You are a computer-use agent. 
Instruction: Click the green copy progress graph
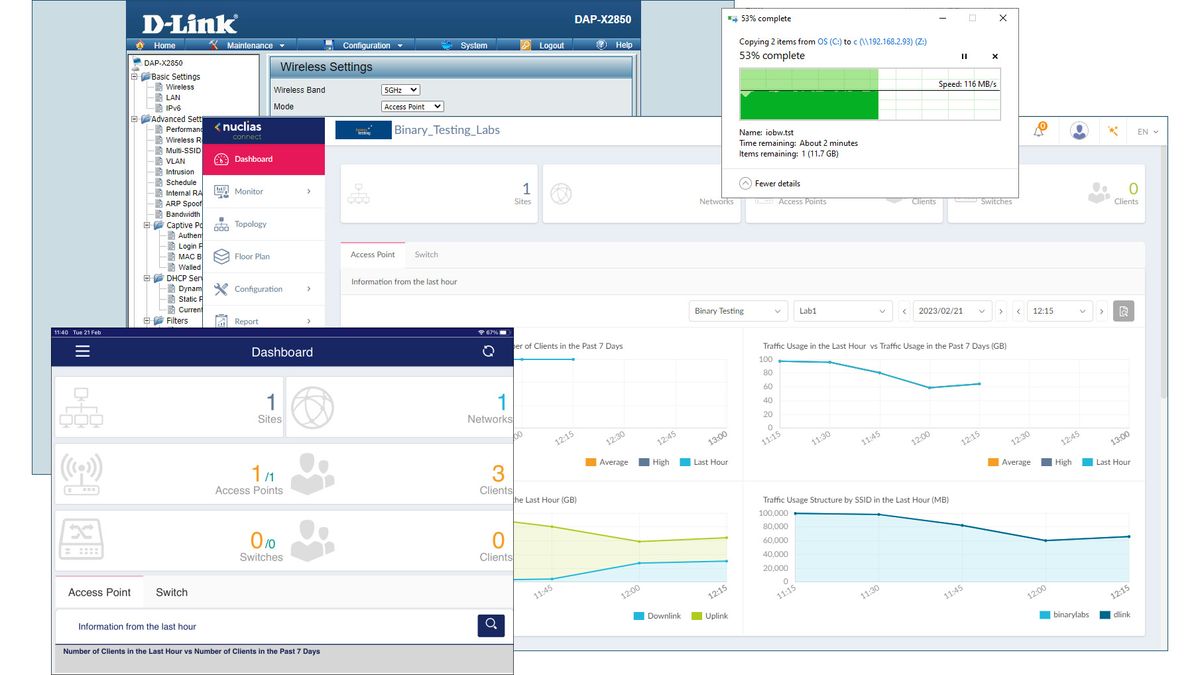coord(869,93)
